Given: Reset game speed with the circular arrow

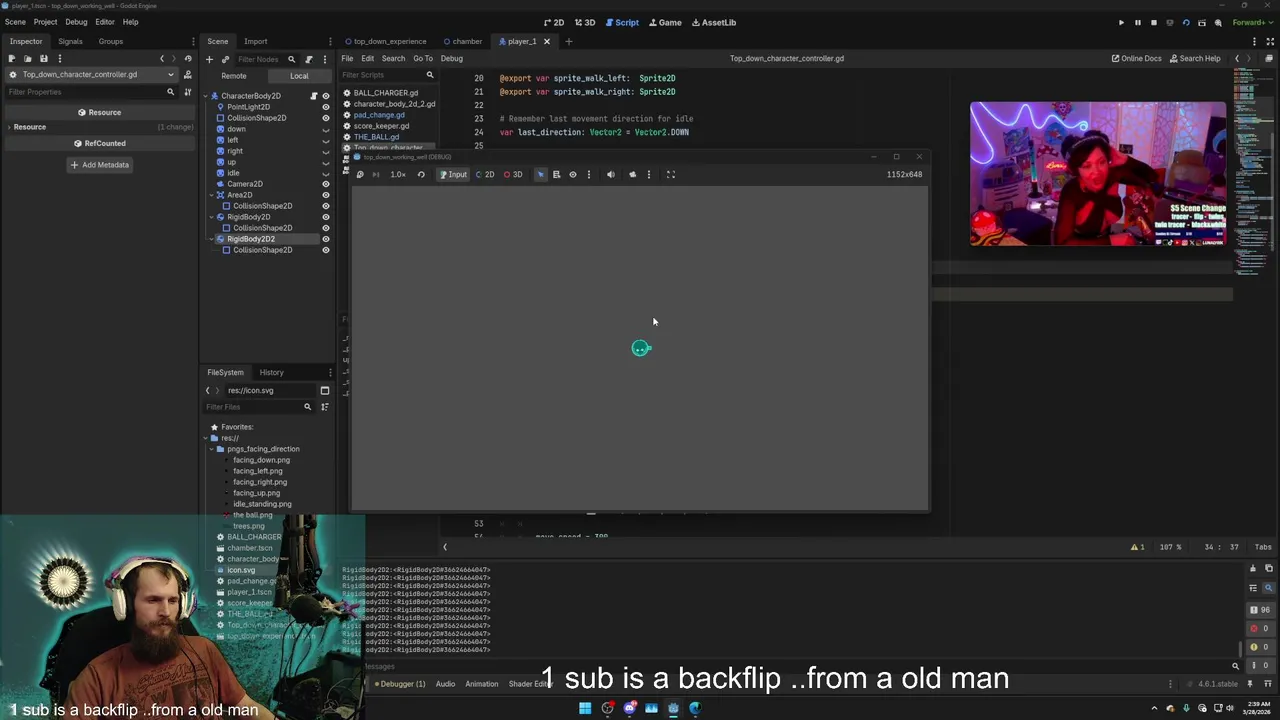Looking at the screenshot, I should coord(421,175).
